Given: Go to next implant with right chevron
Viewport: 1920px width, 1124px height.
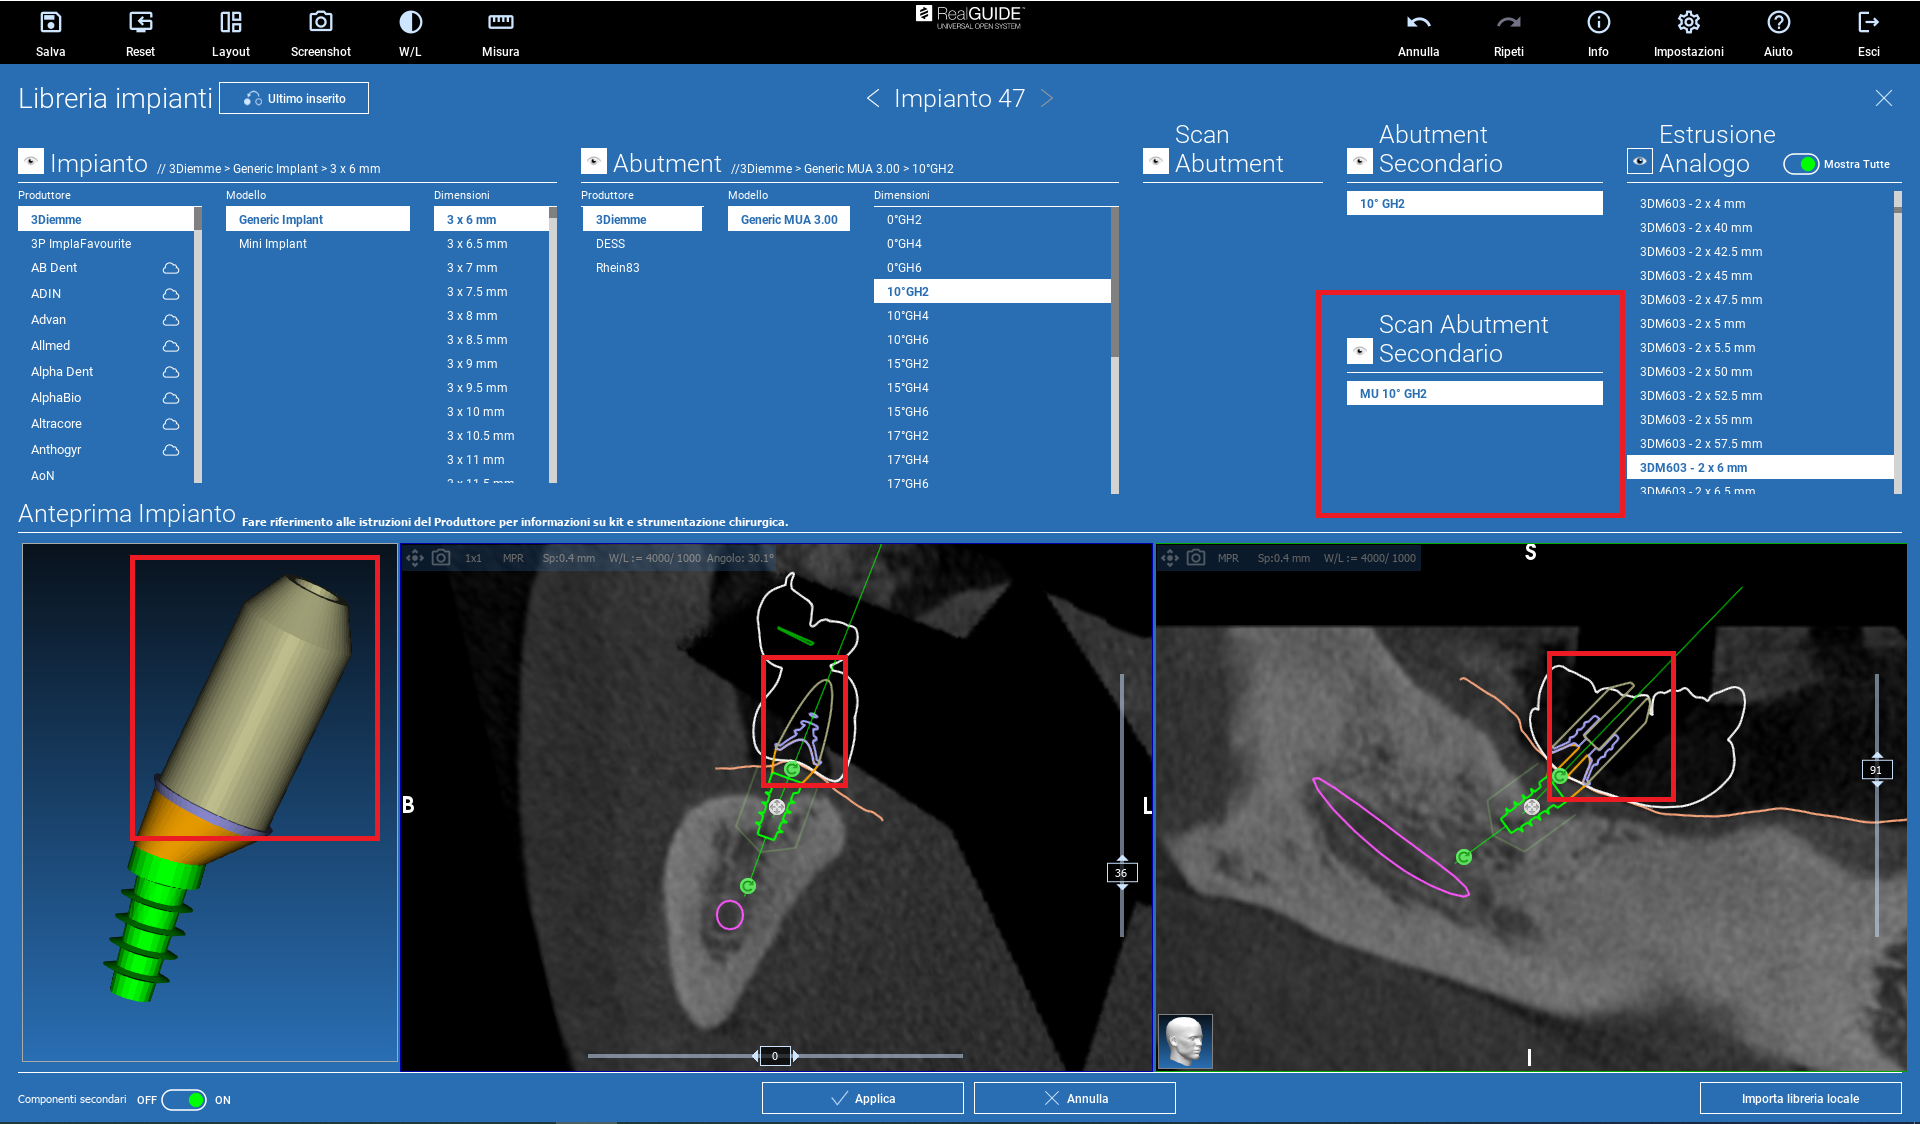Looking at the screenshot, I should click(1047, 98).
